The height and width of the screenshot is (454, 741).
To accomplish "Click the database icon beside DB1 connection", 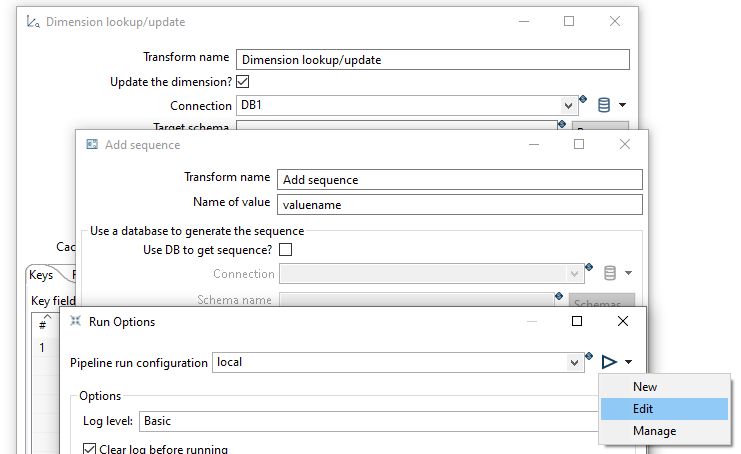I will coord(603,105).
